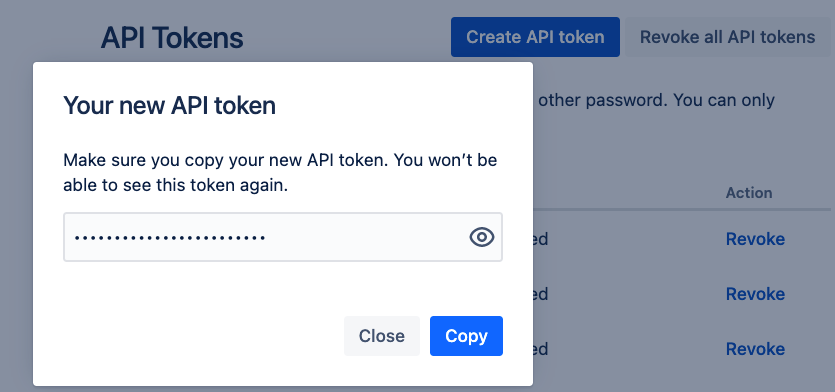Viewport: 835px width, 392px height.
Task: Click the 'Your new API token' title
Action: (x=169, y=105)
